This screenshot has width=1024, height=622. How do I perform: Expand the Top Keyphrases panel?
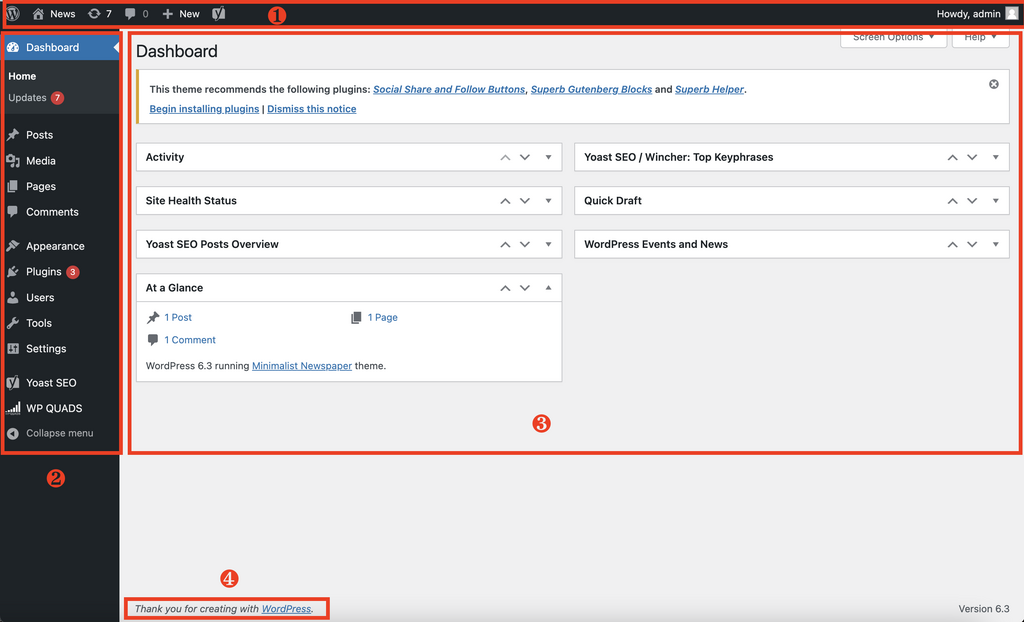[995, 157]
